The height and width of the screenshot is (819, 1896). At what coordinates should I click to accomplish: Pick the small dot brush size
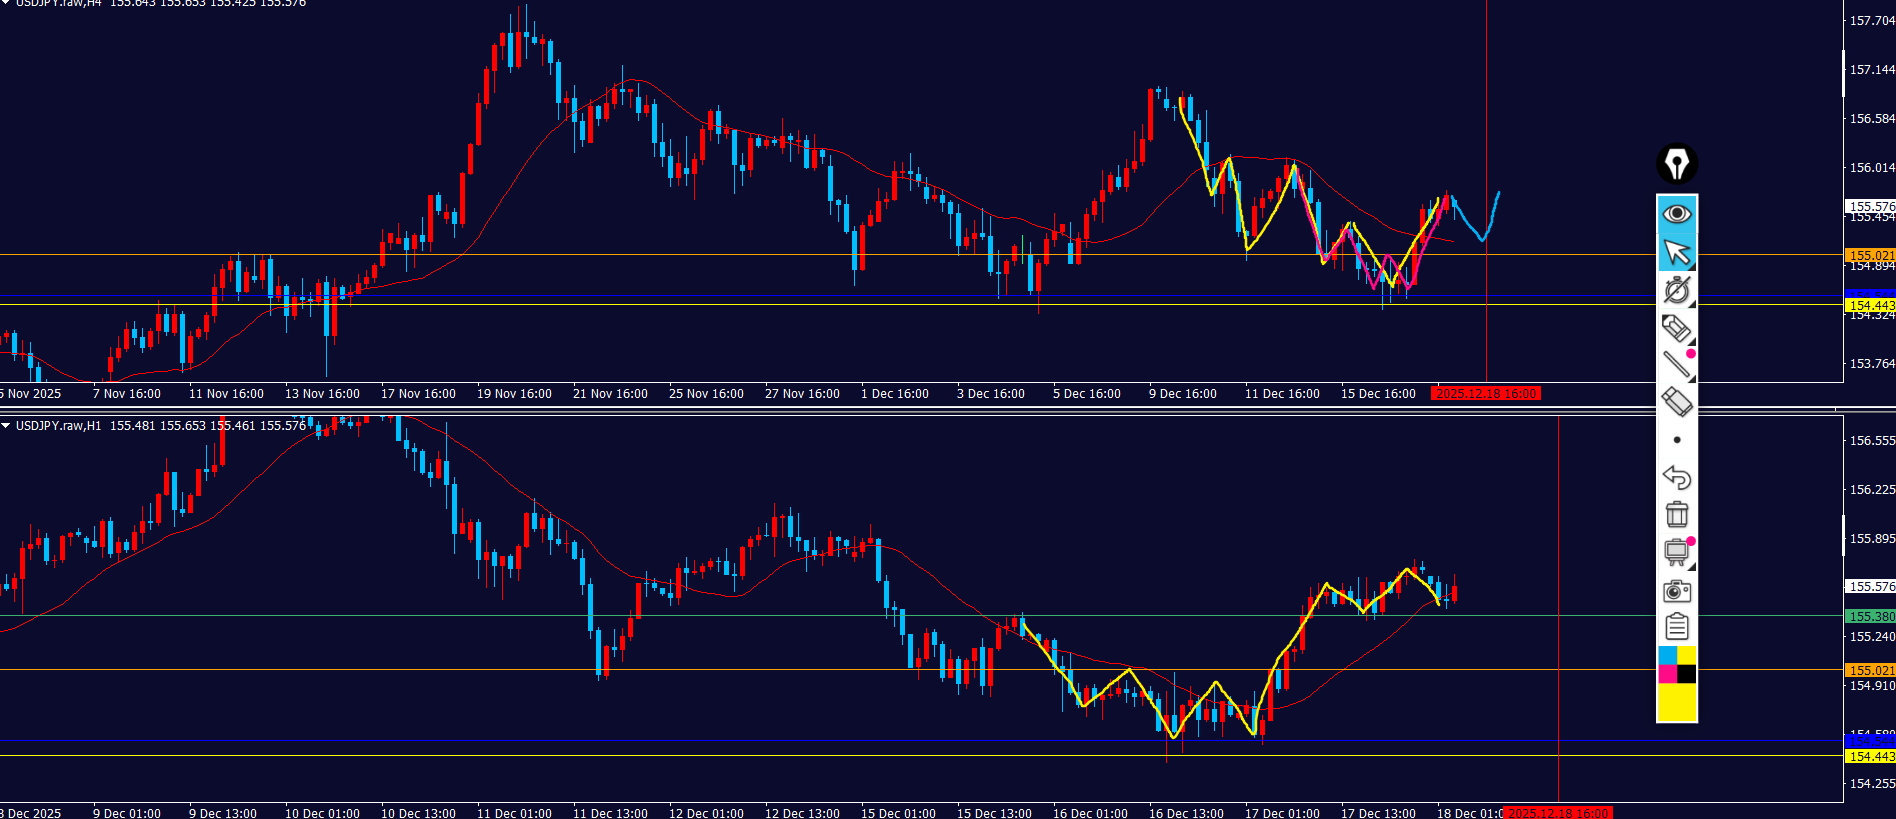pyautogui.click(x=1677, y=440)
